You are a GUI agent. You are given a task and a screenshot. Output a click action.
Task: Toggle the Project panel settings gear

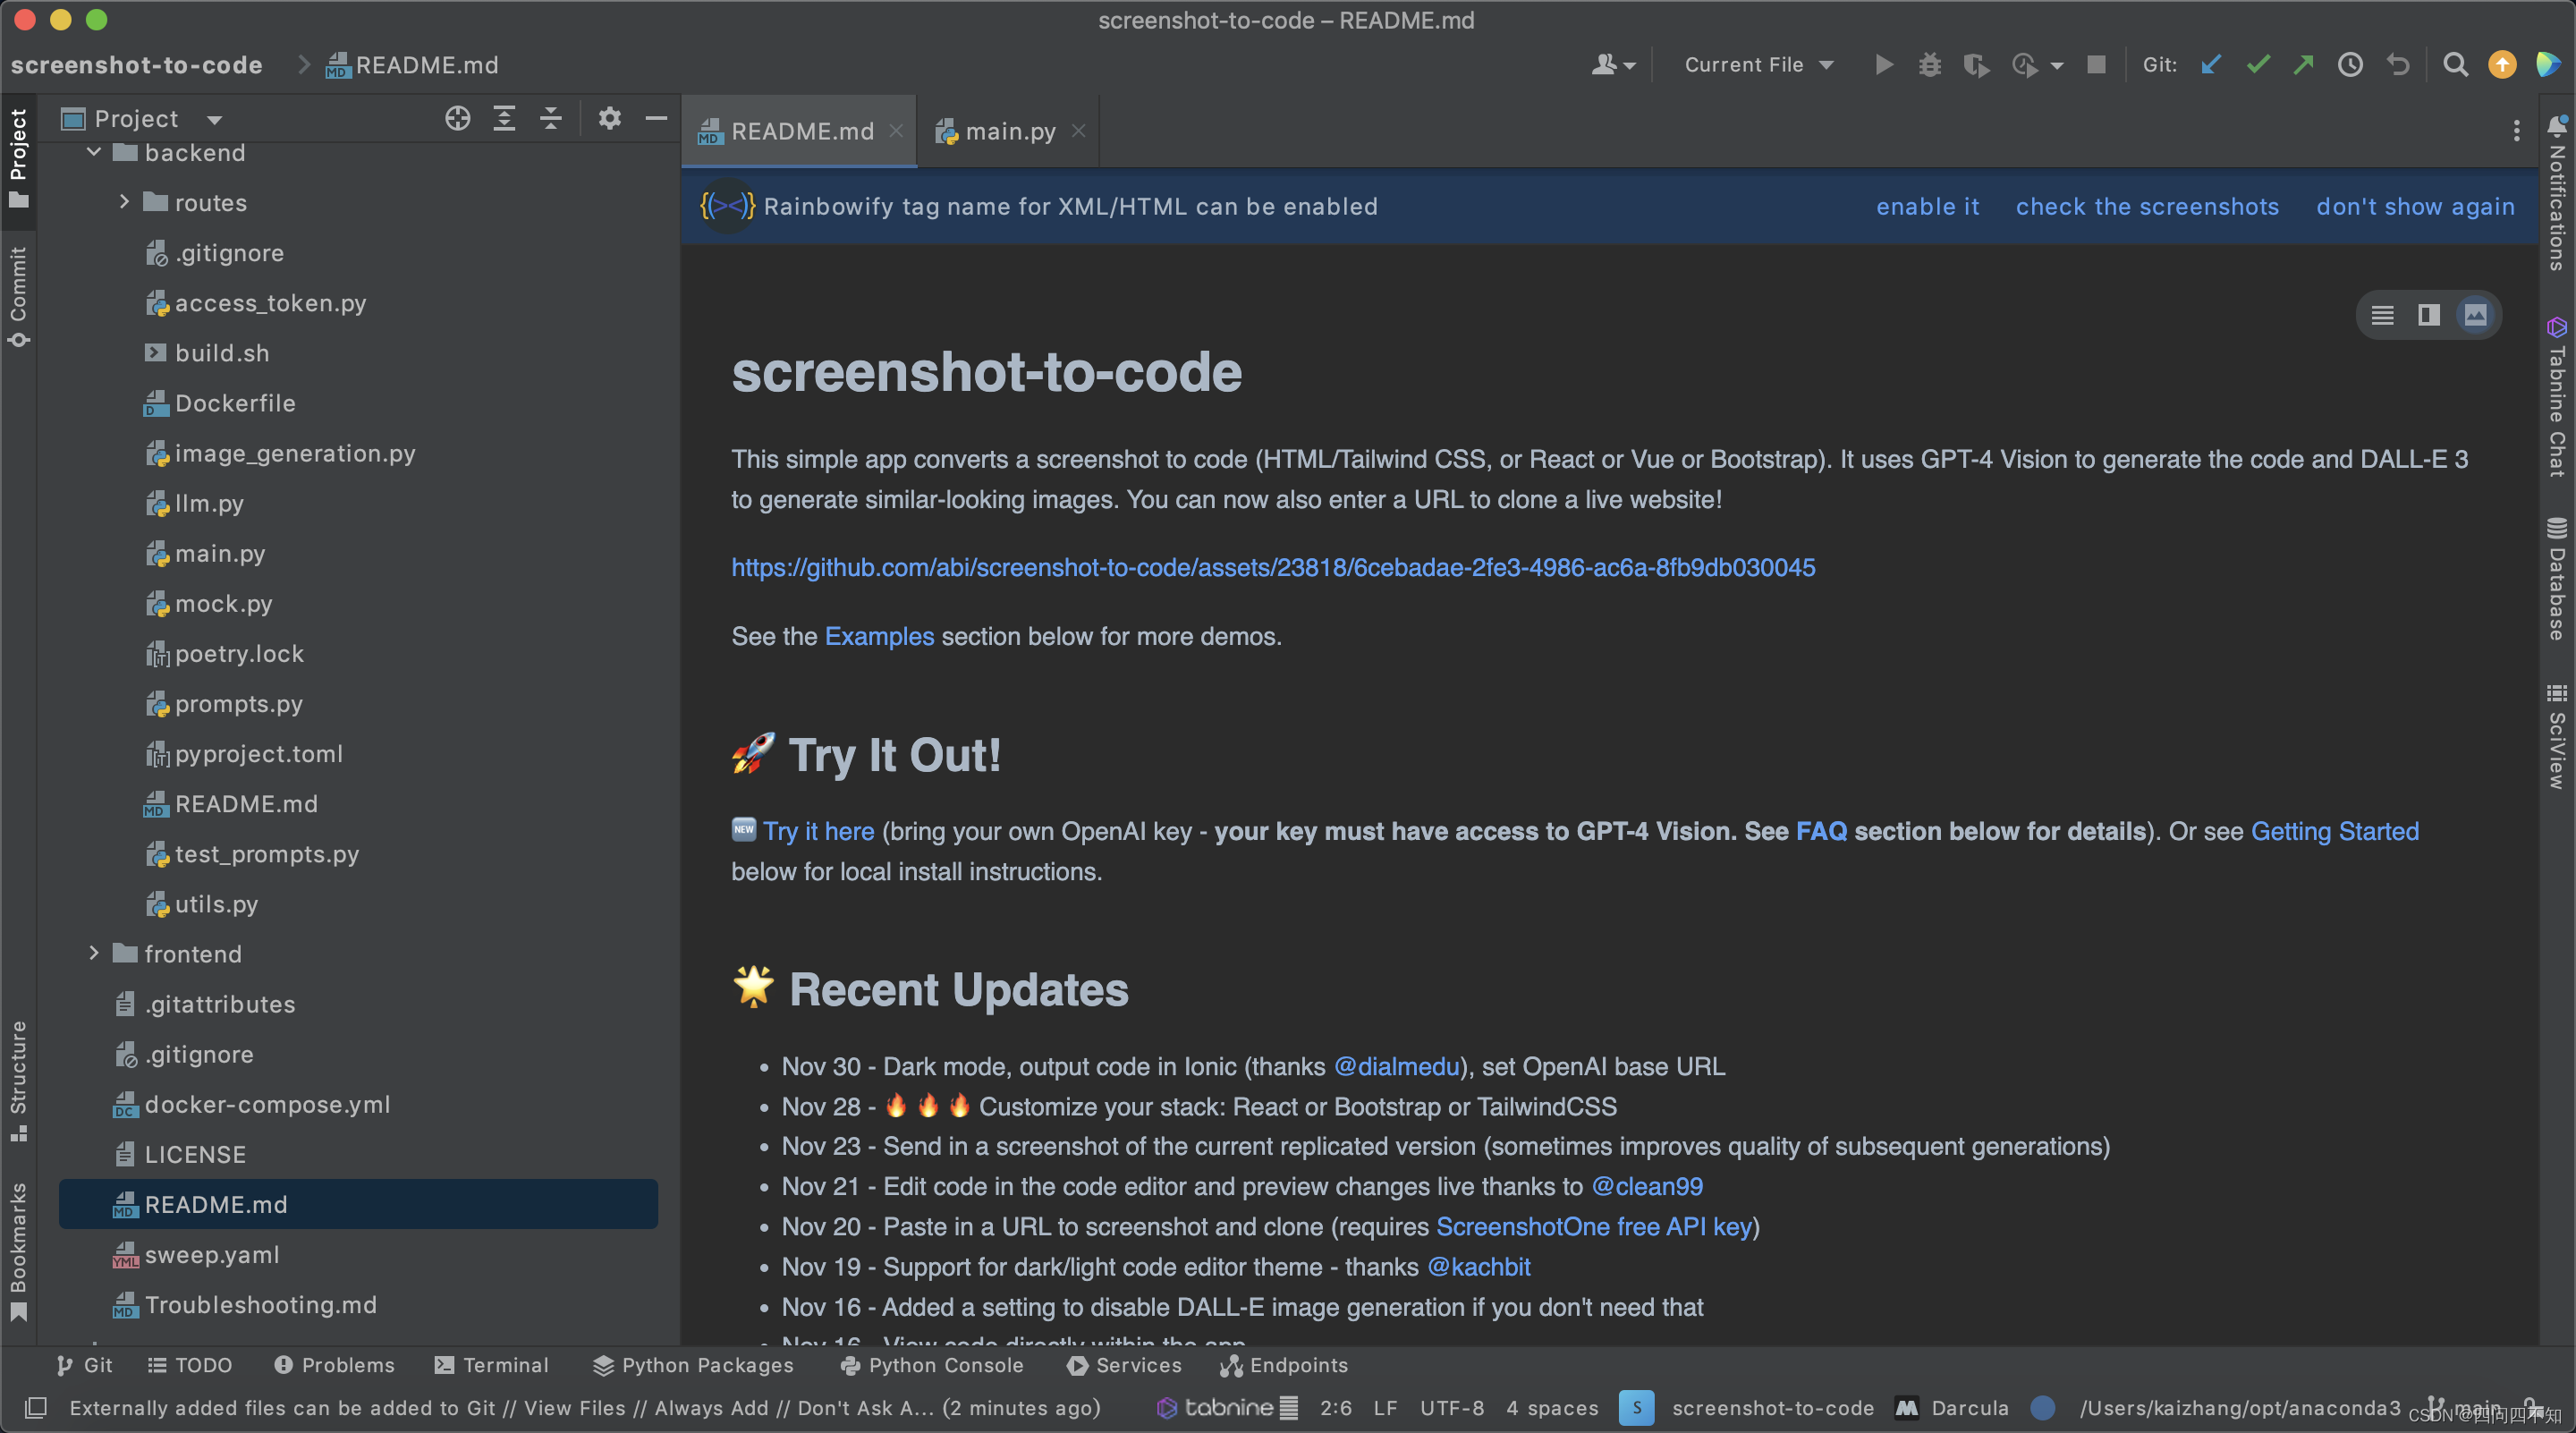609,118
